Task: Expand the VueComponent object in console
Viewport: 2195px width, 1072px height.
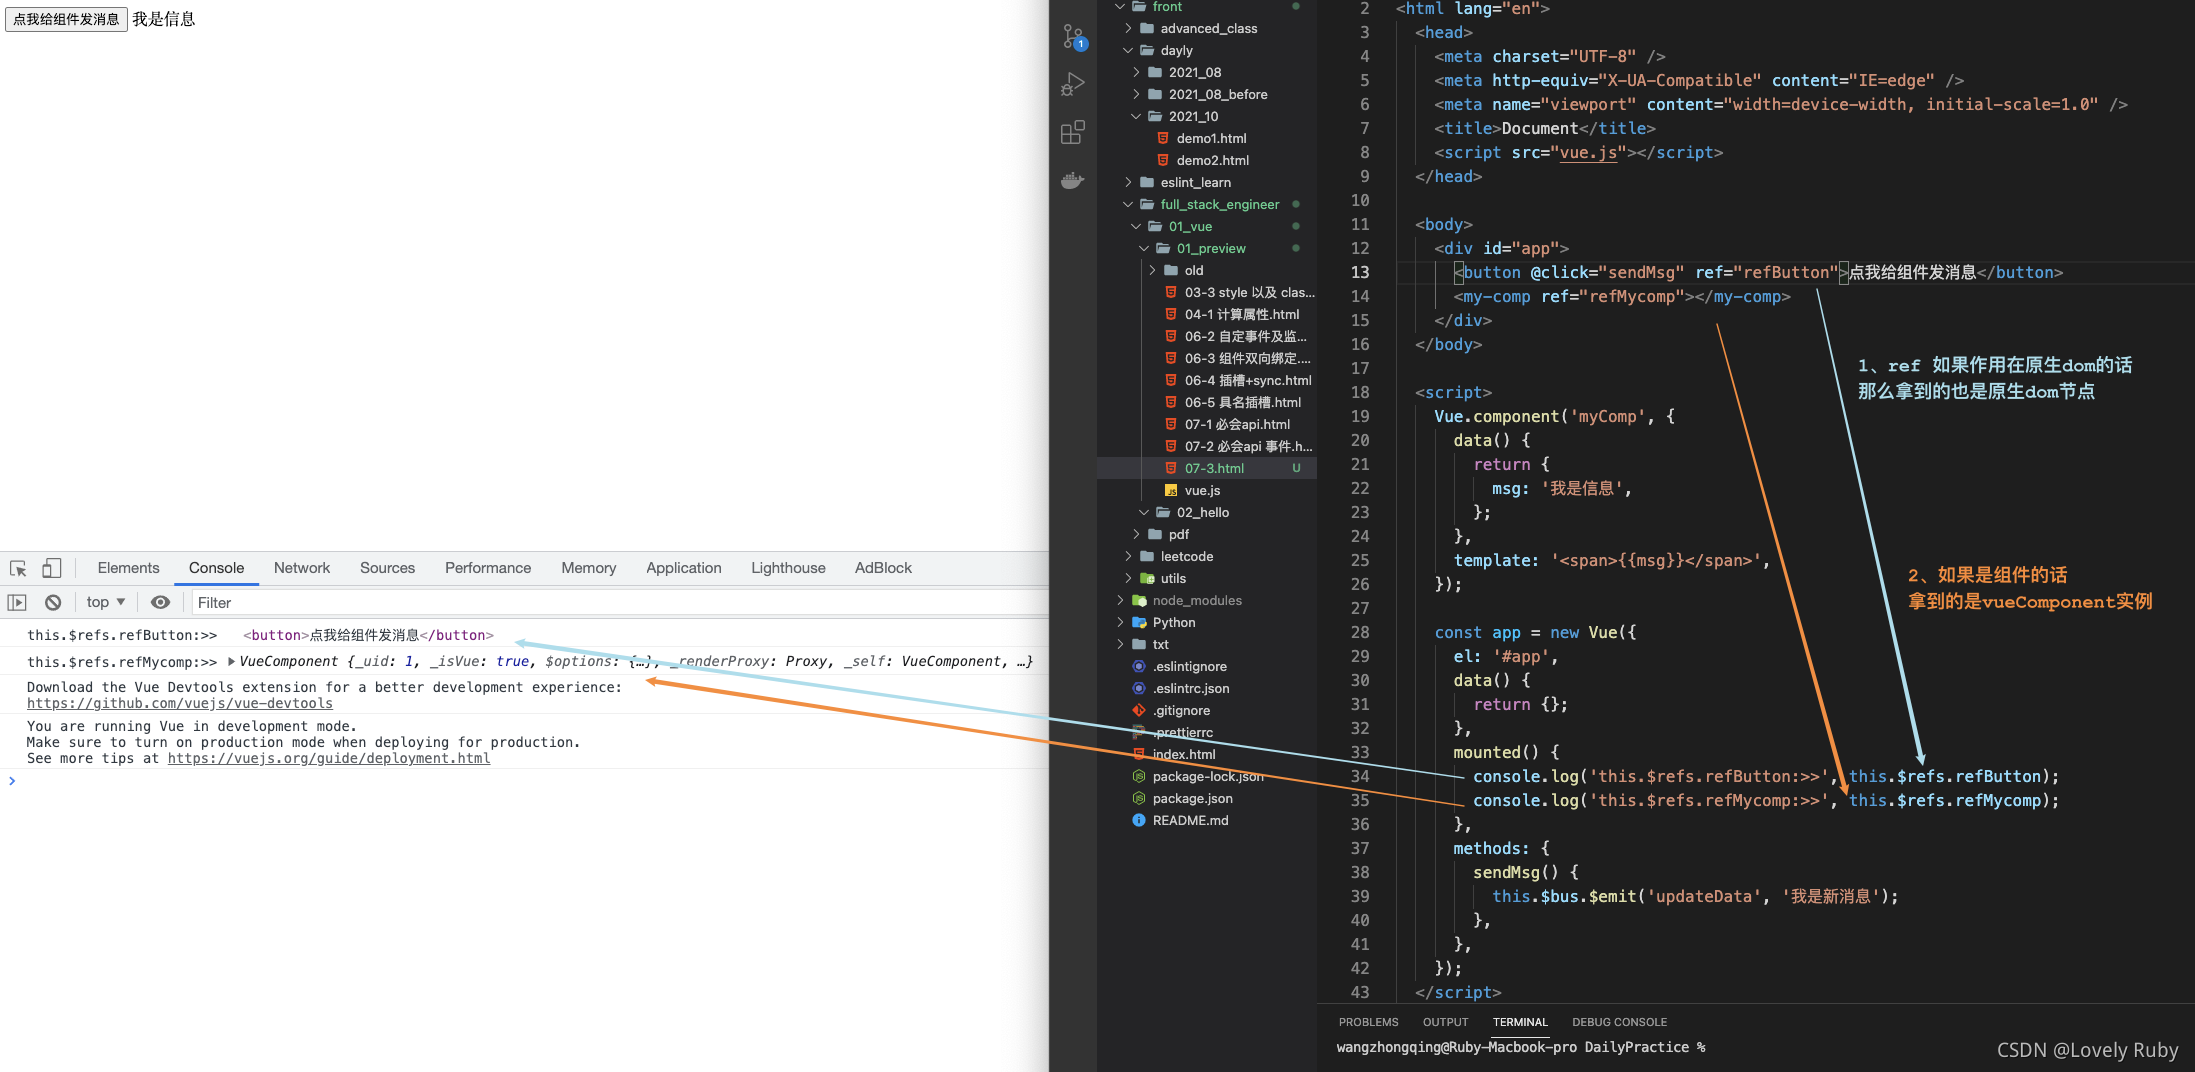Action: pos(231,662)
